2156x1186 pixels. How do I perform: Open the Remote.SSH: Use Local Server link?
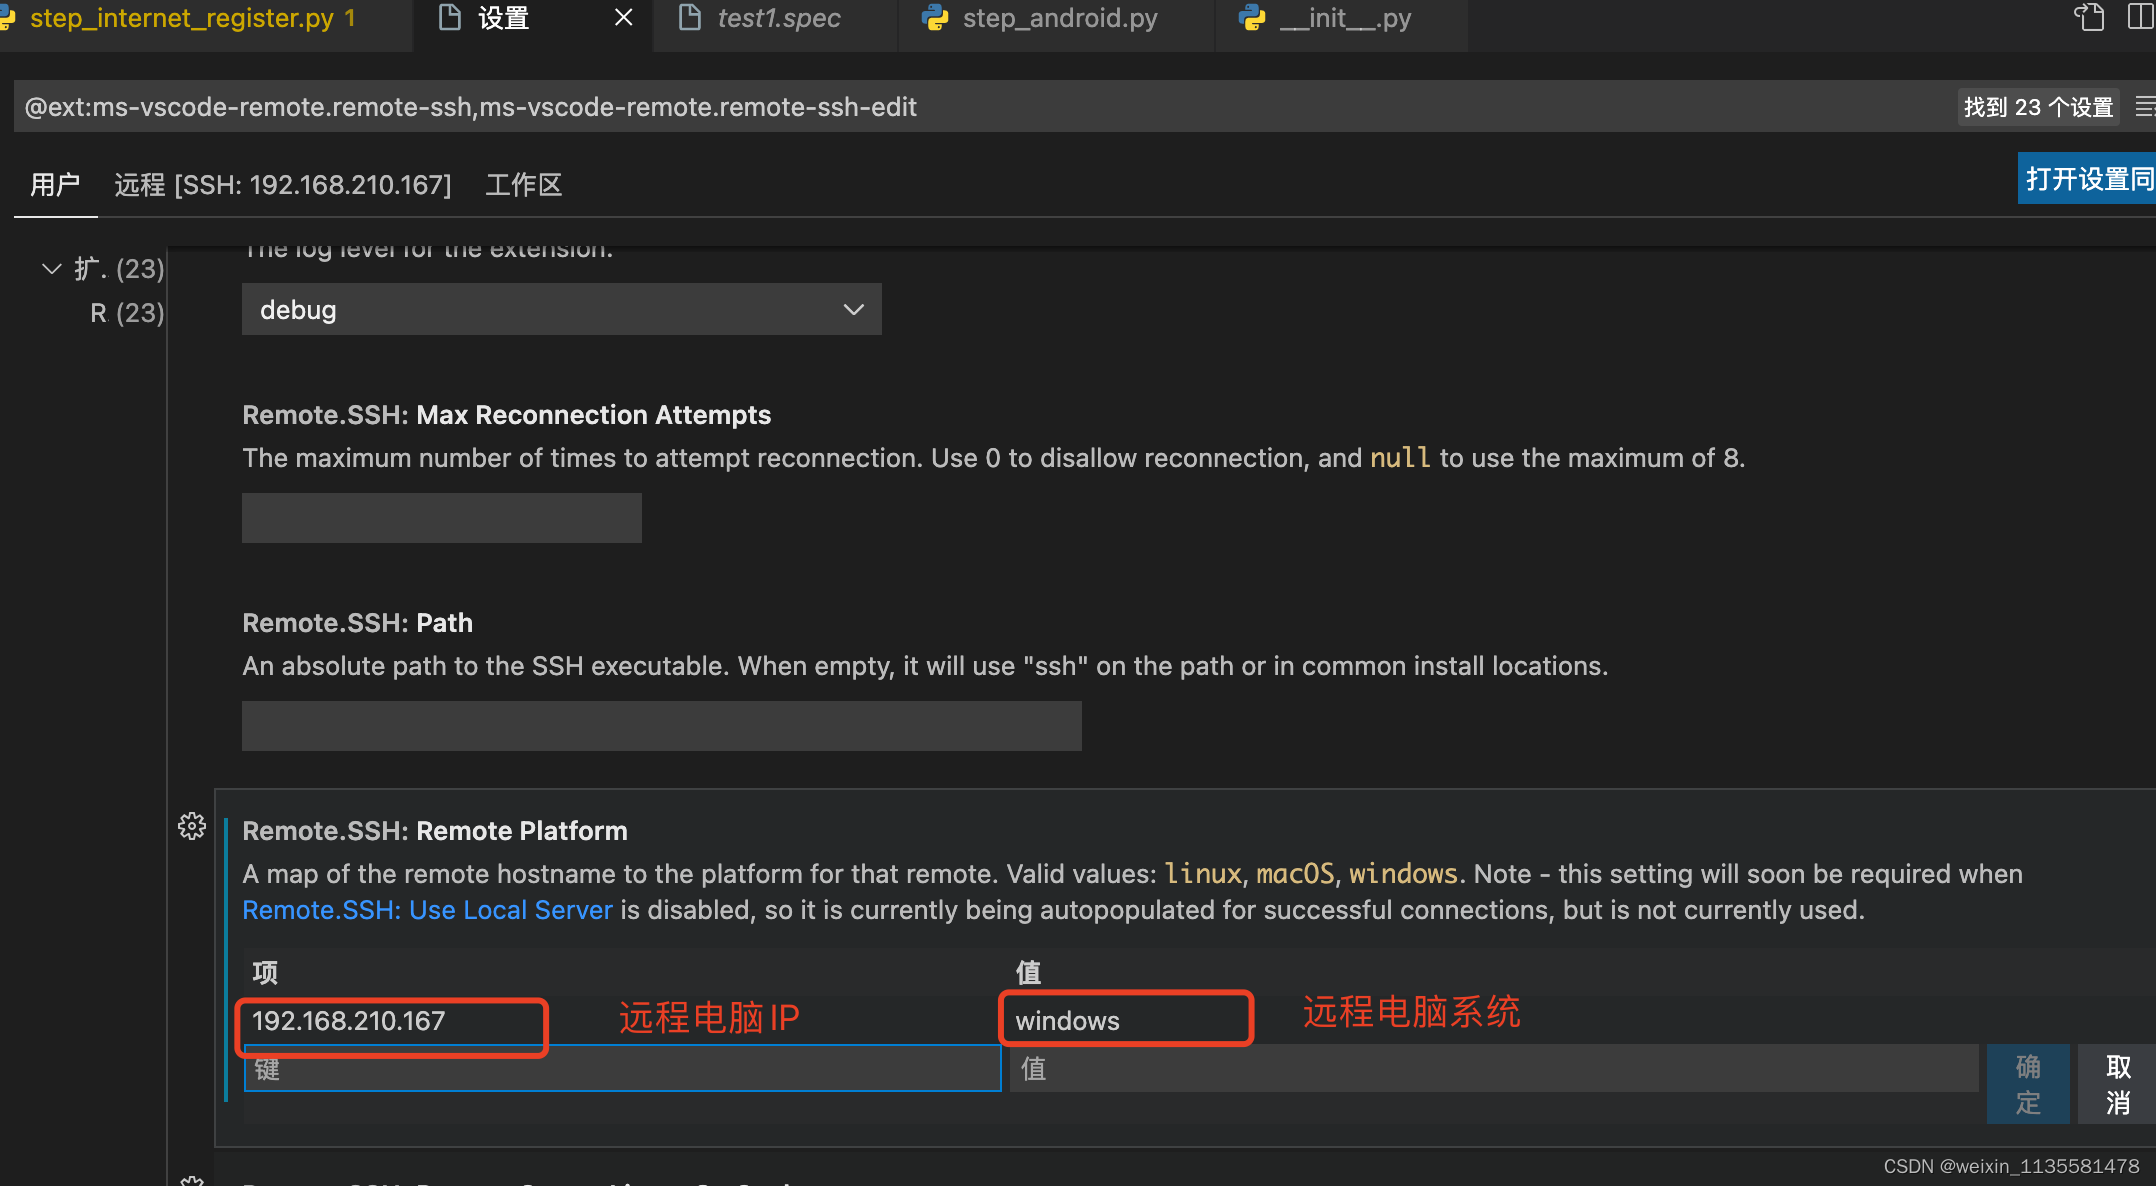[x=427, y=910]
